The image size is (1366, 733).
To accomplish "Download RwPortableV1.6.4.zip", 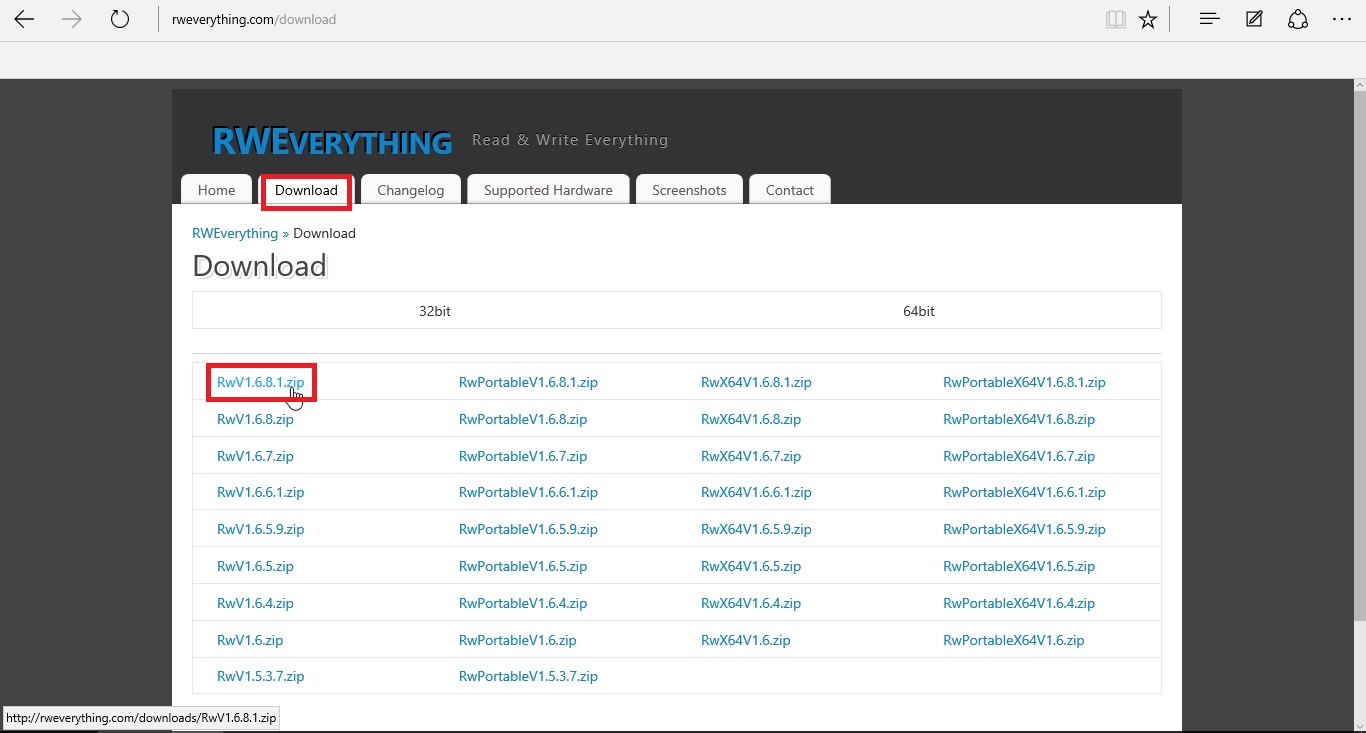I will click(523, 603).
